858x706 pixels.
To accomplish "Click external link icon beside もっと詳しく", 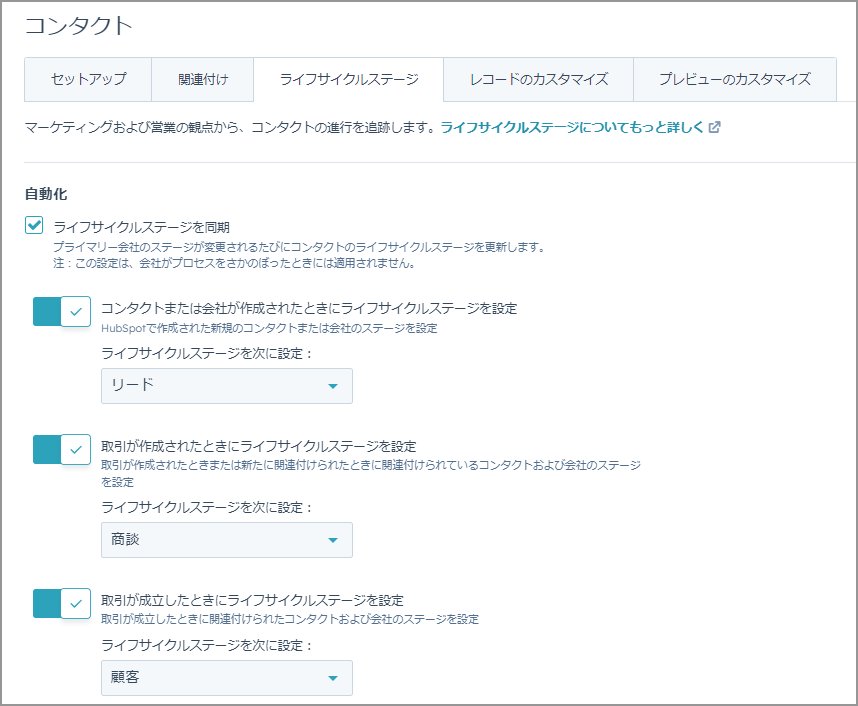I will coord(714,128).
